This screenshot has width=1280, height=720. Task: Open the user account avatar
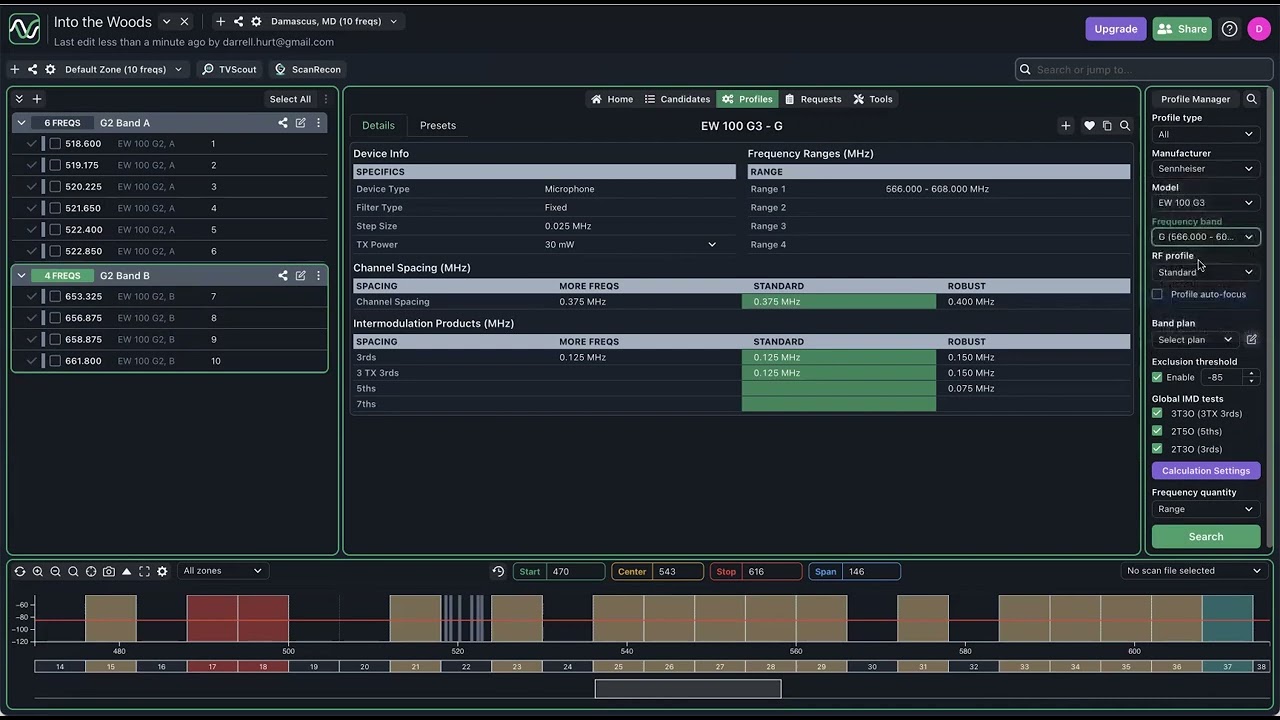(1258, 29)
